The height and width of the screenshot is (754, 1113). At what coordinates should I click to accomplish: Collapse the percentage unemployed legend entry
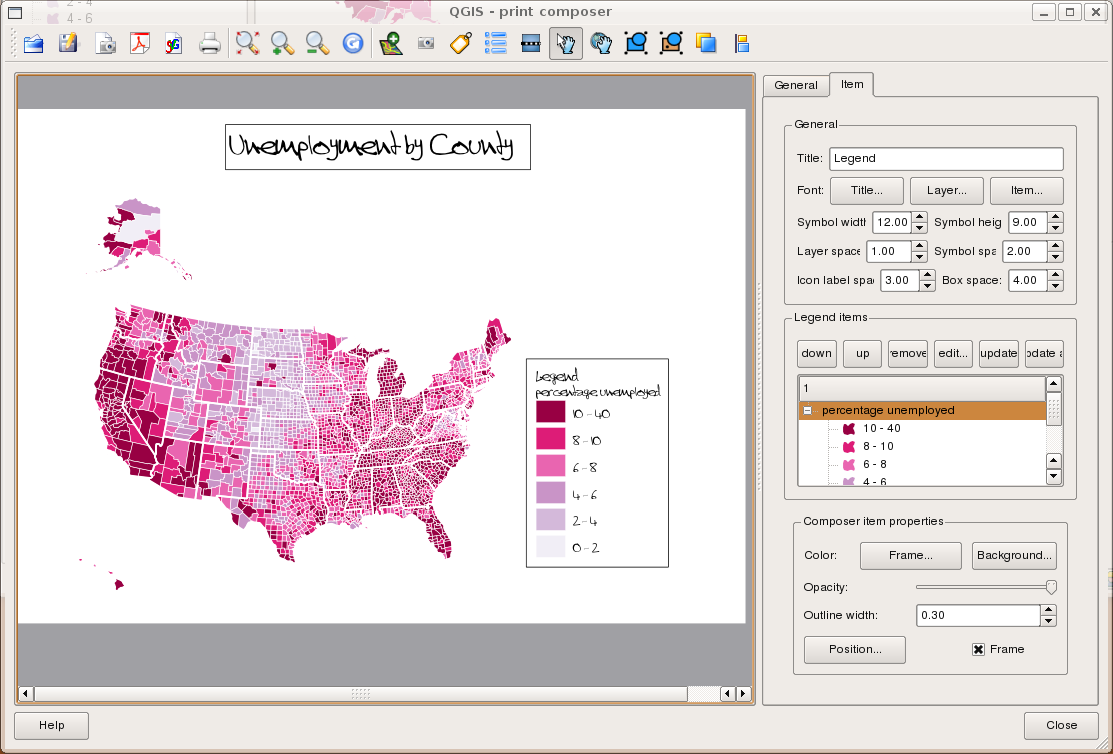pyautogui.click(x=806, y=410)
